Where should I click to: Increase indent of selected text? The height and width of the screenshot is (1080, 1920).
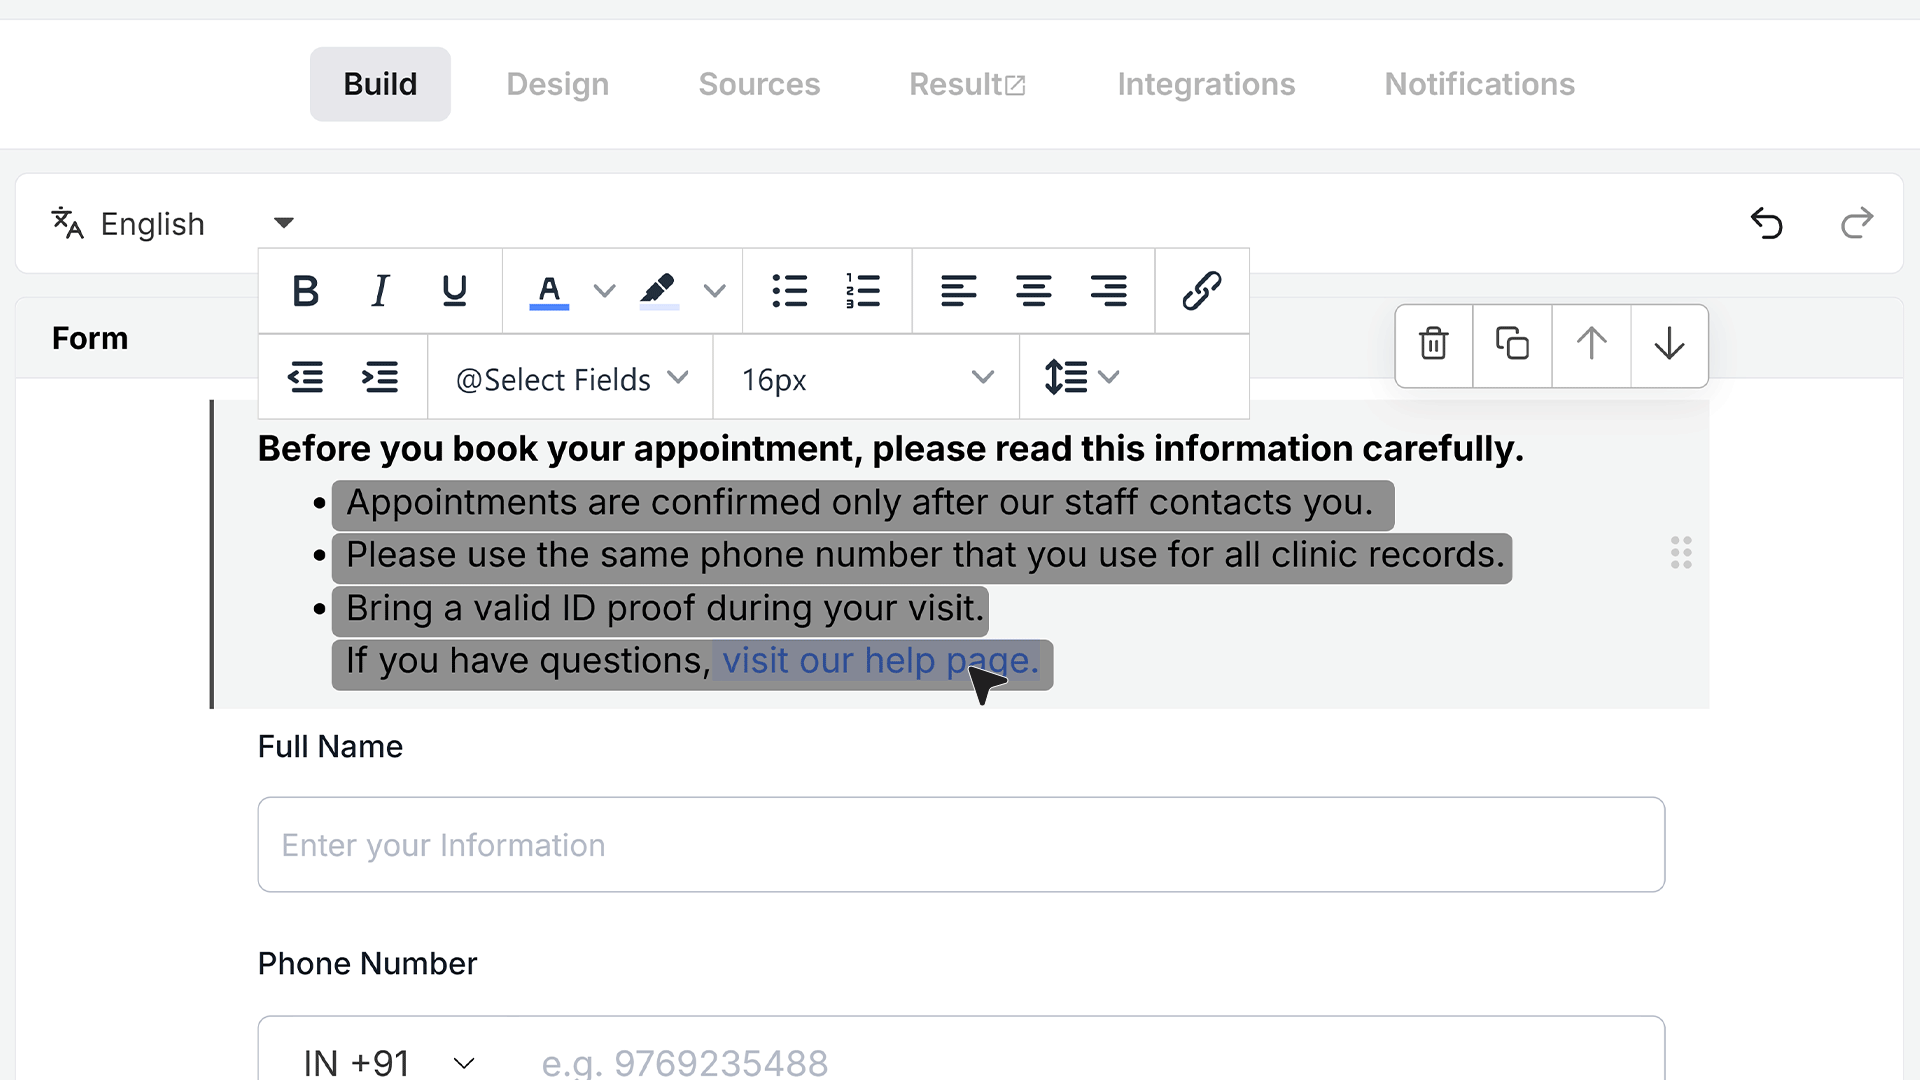[380, 377]
